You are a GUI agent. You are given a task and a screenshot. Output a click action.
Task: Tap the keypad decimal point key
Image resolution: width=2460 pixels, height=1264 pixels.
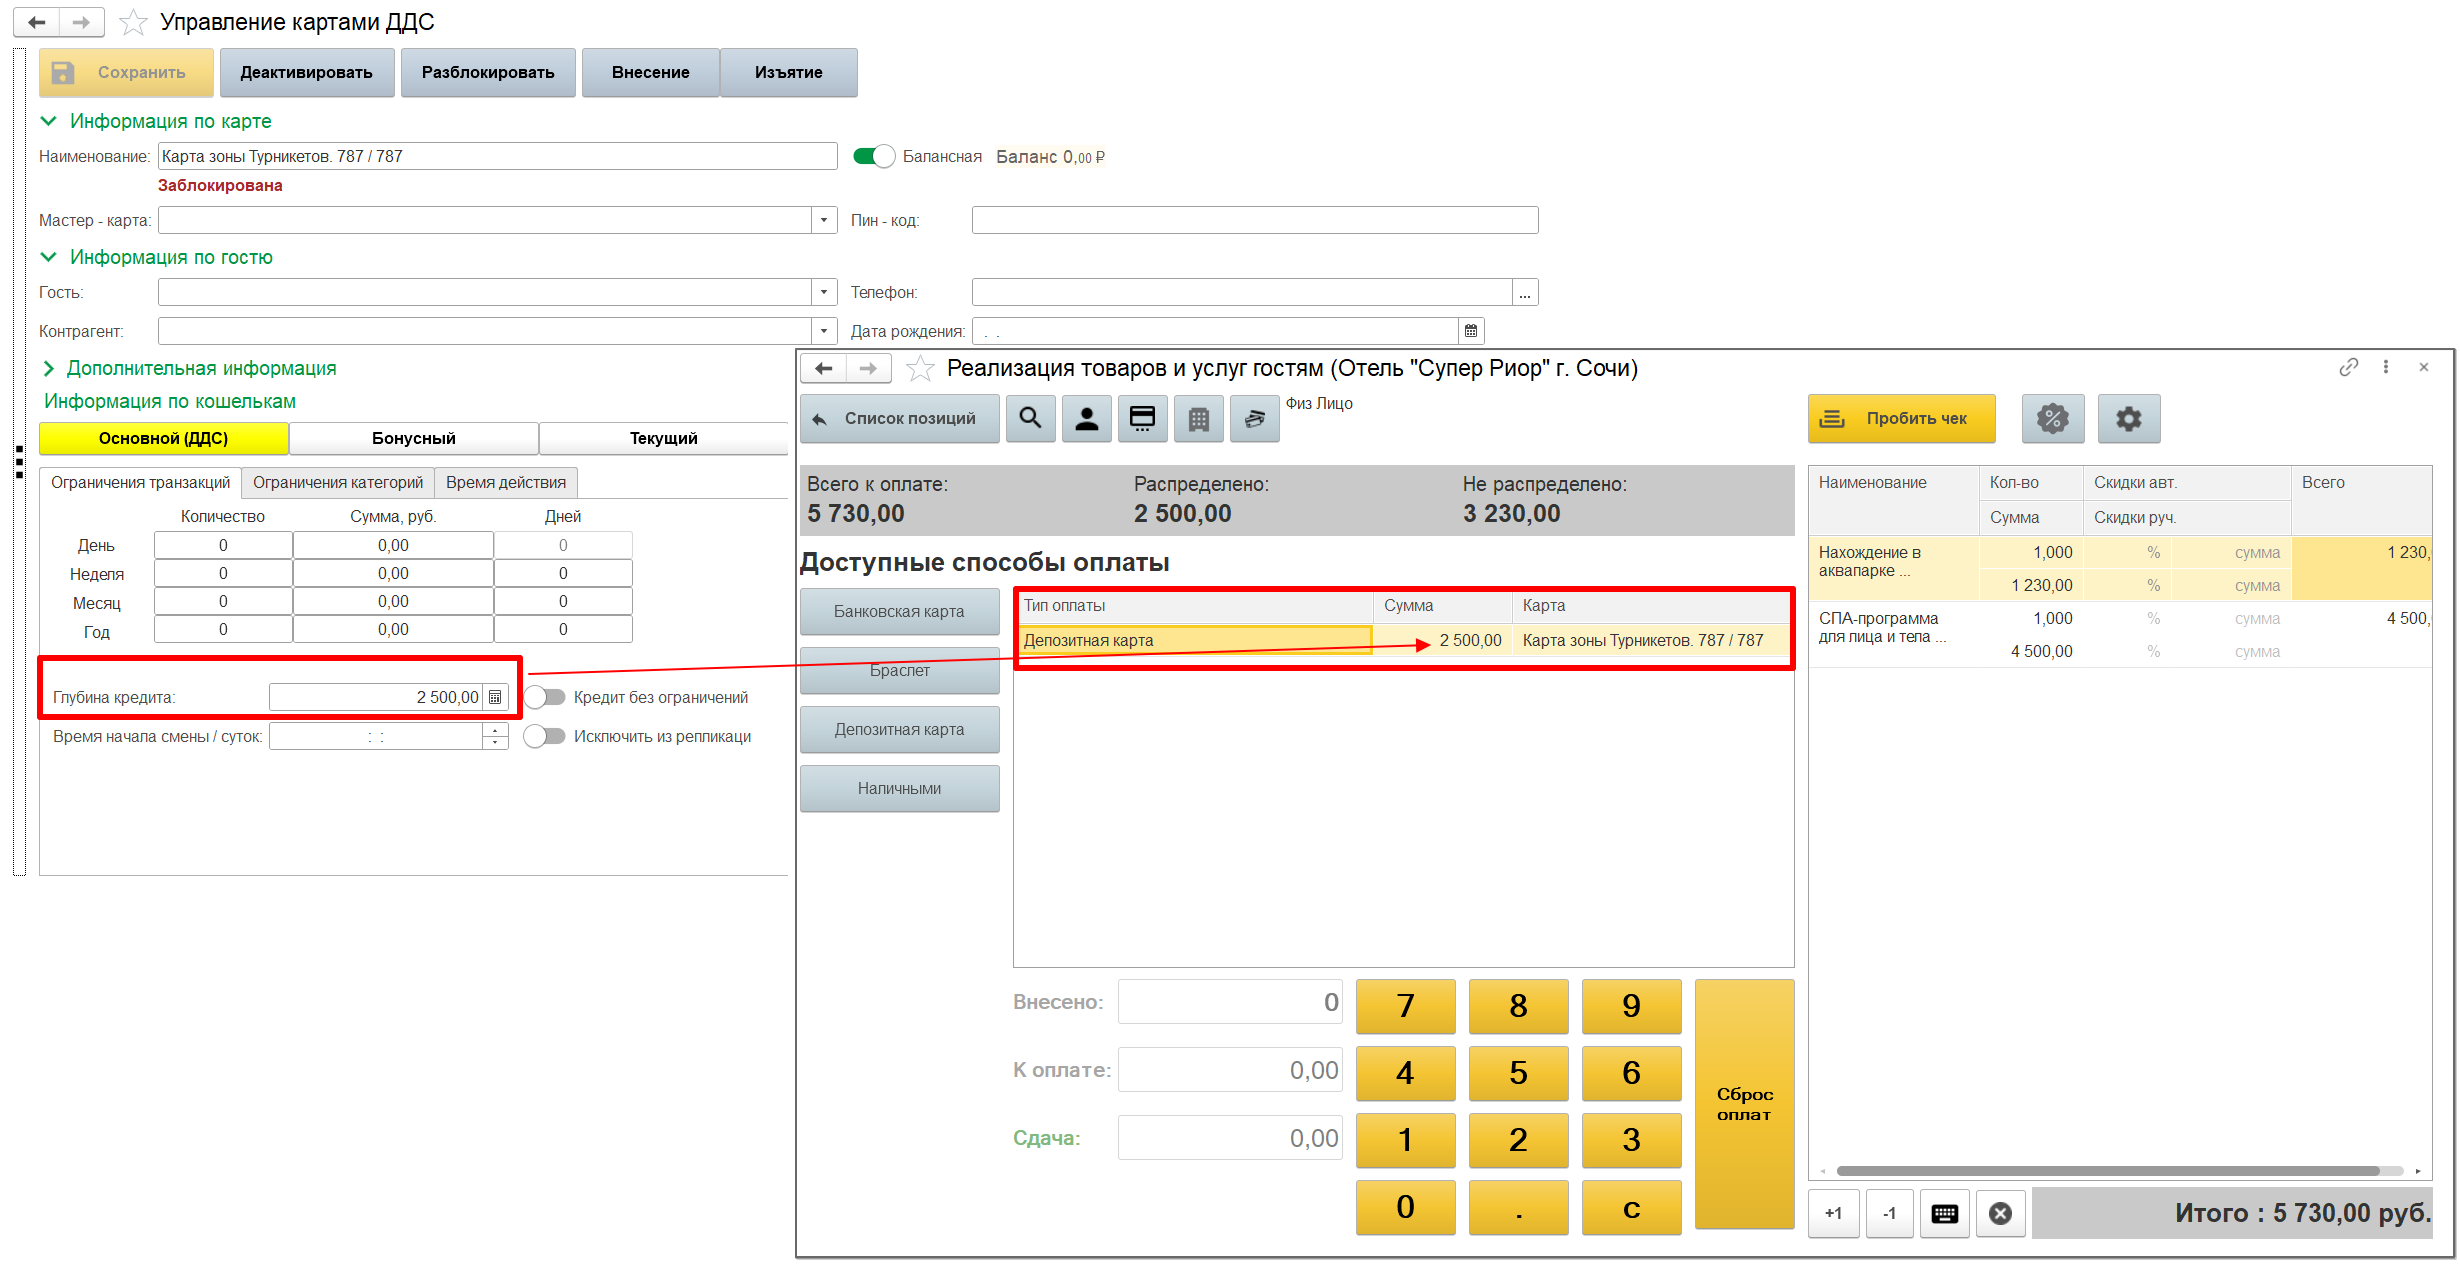pos(1518,1207)
